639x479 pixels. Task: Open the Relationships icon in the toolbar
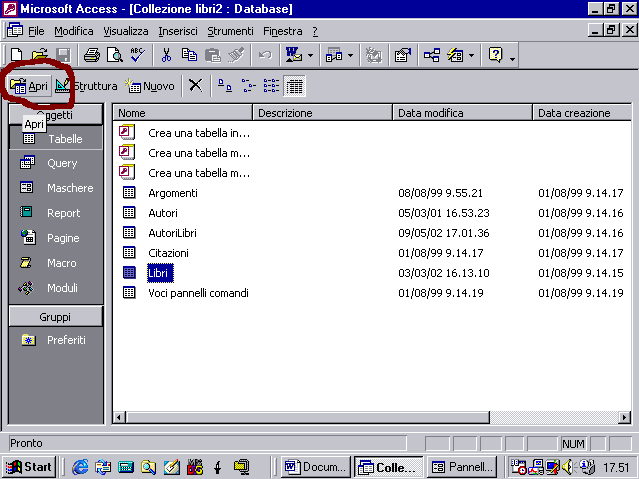(x=432, y=55)
